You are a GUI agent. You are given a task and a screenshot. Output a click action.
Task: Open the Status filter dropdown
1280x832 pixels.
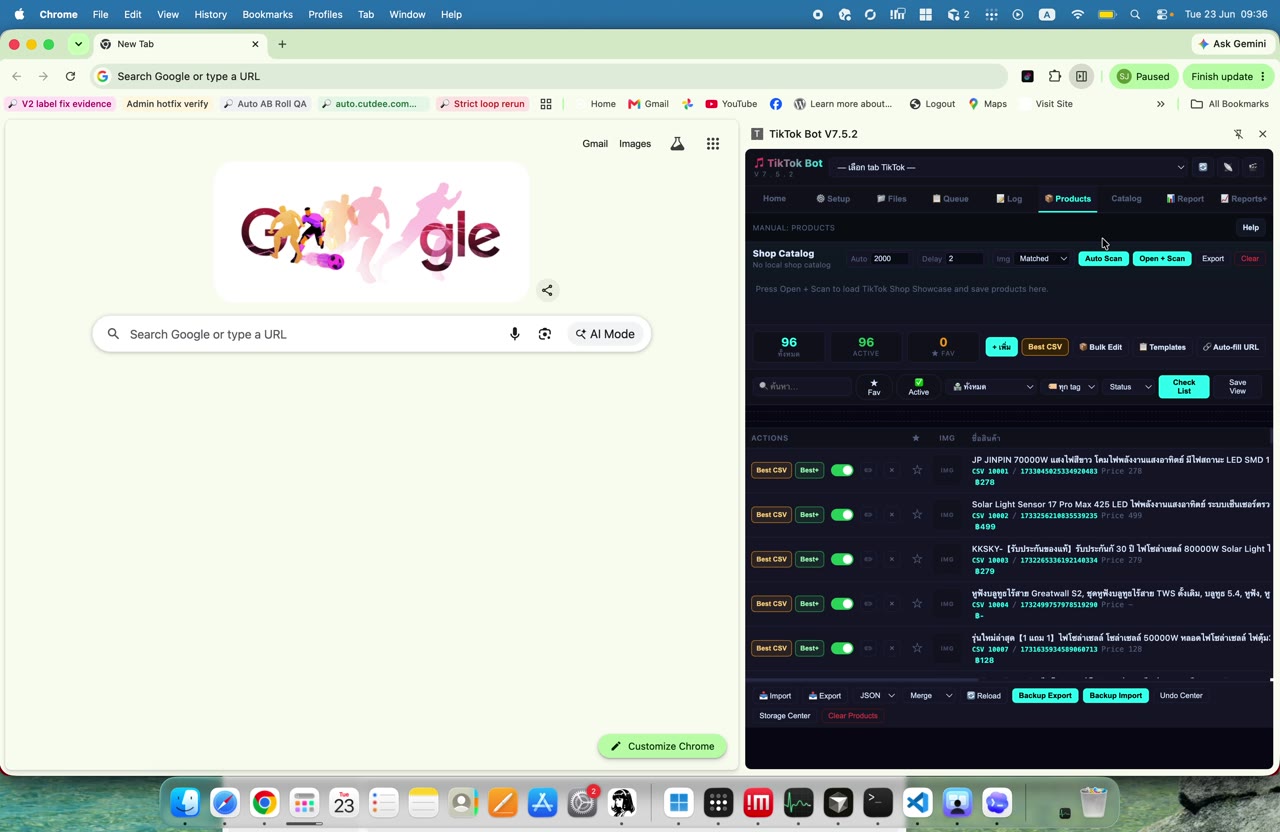coord(1130,386)
